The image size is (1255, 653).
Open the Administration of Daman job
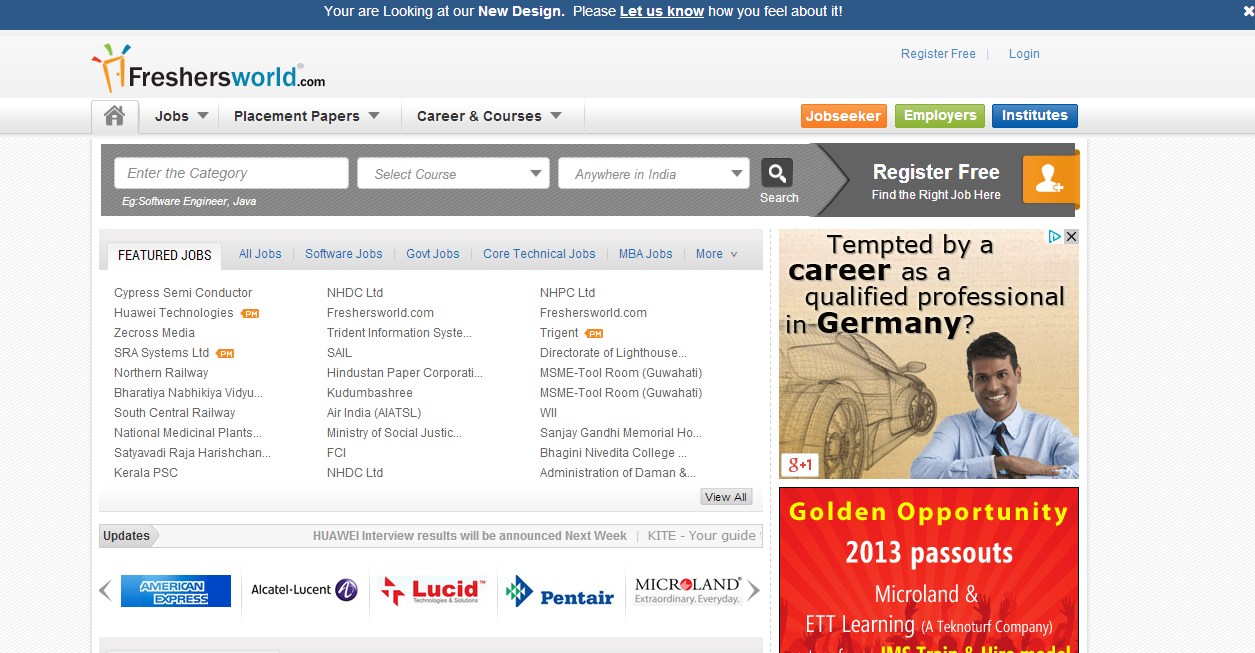tap(618, 473)
